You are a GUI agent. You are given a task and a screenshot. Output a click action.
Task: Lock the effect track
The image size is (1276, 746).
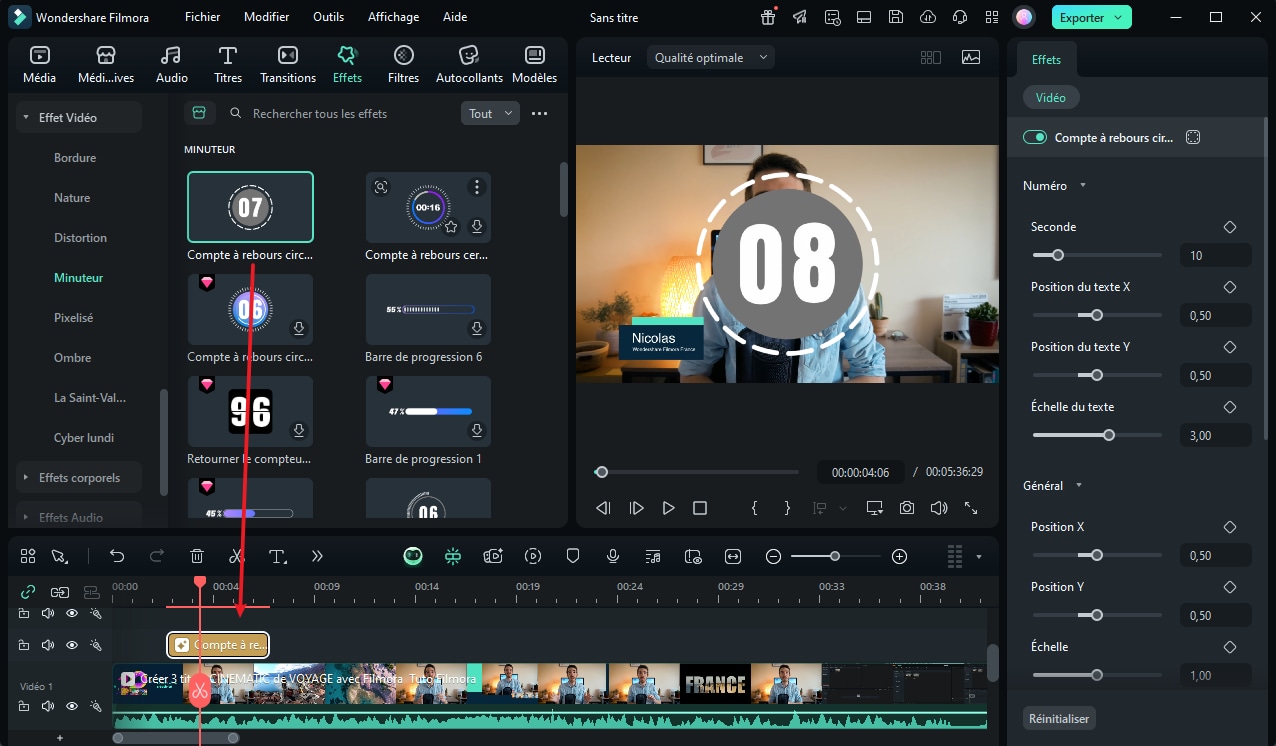(24, 645)
